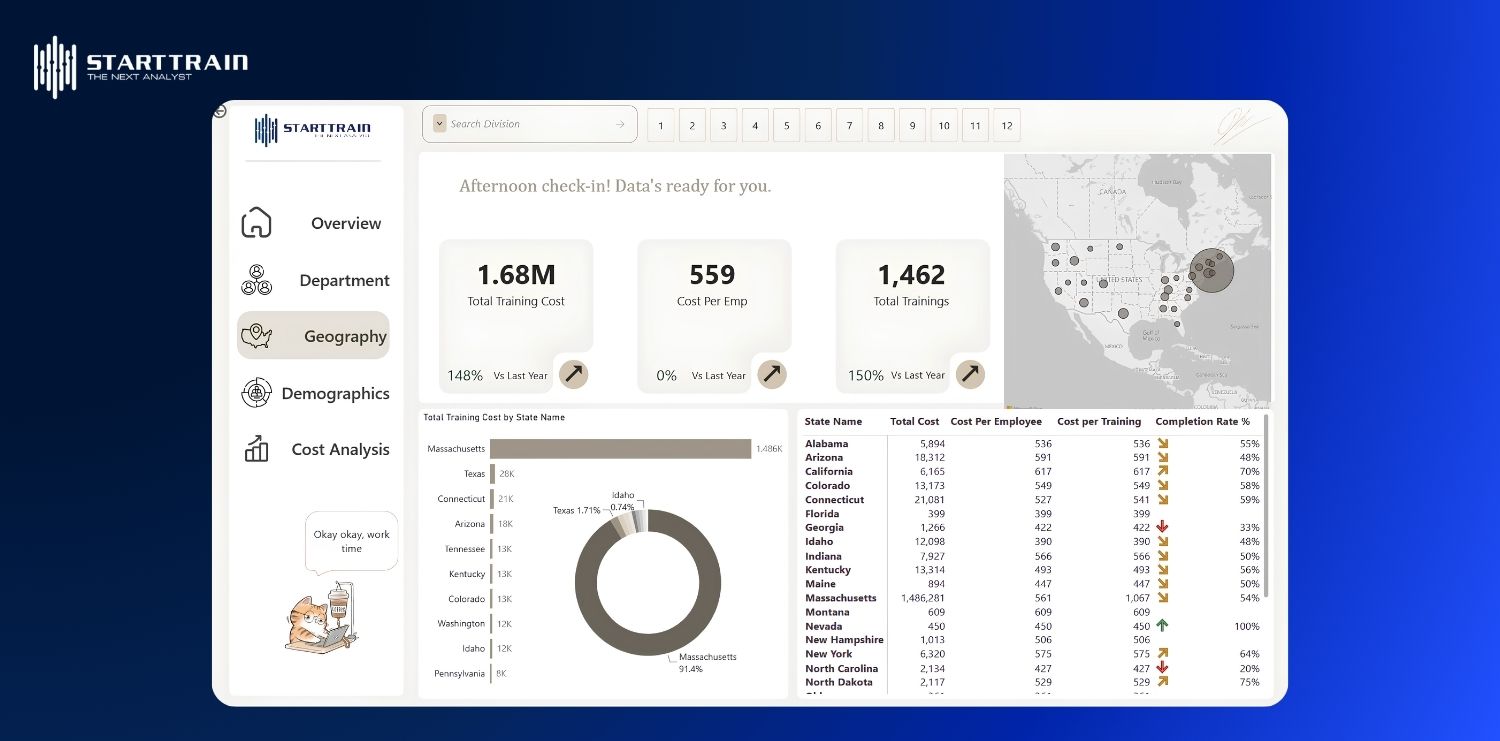Open the Search Division dropdown arrow
This screenshot has height=741, width=1500.
tap(439, 124)
